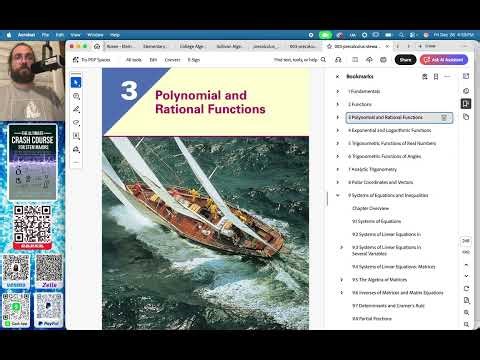Open the Convert tool tab
This screenshot has width=480, height=360.
pyautogui.click(x=172, y=60)
